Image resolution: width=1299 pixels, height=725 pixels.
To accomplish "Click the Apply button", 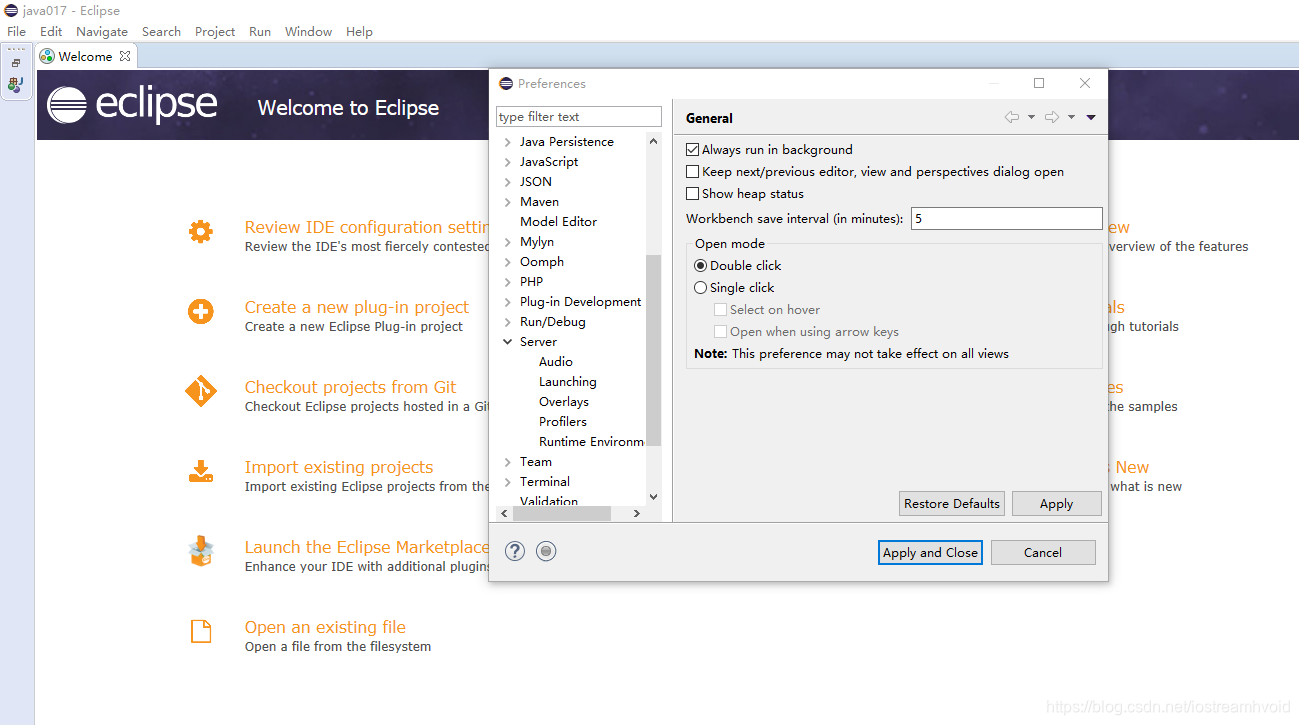I will pos(1056,503).
